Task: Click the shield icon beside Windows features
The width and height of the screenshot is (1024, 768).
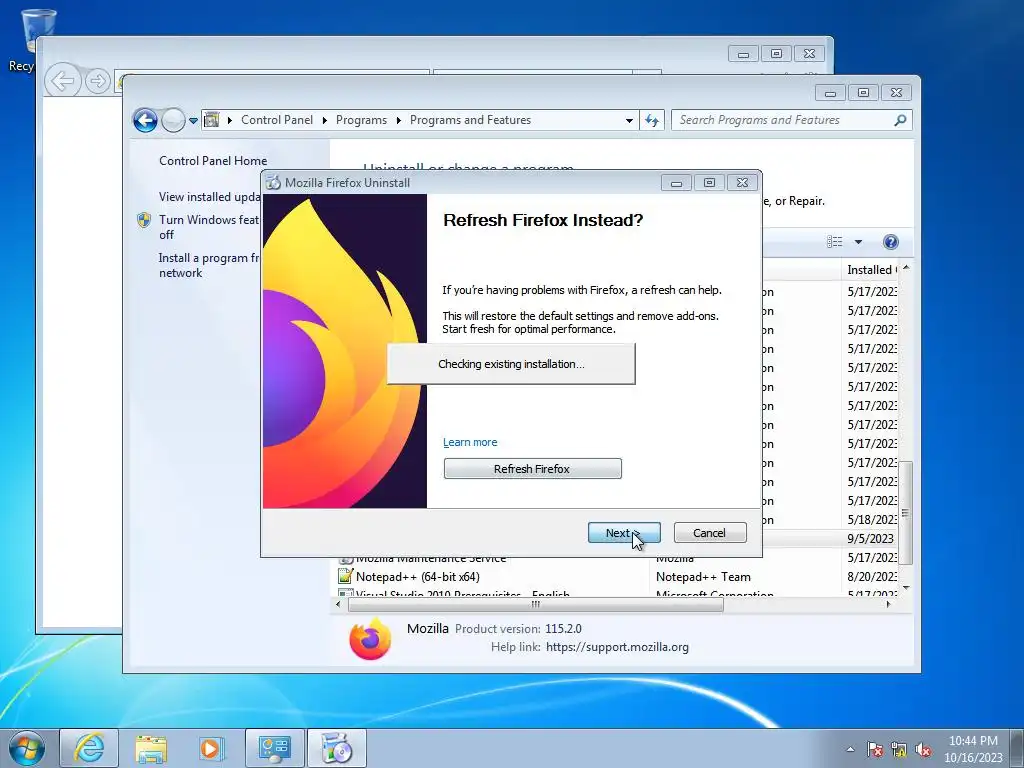Action: point(144,220)
